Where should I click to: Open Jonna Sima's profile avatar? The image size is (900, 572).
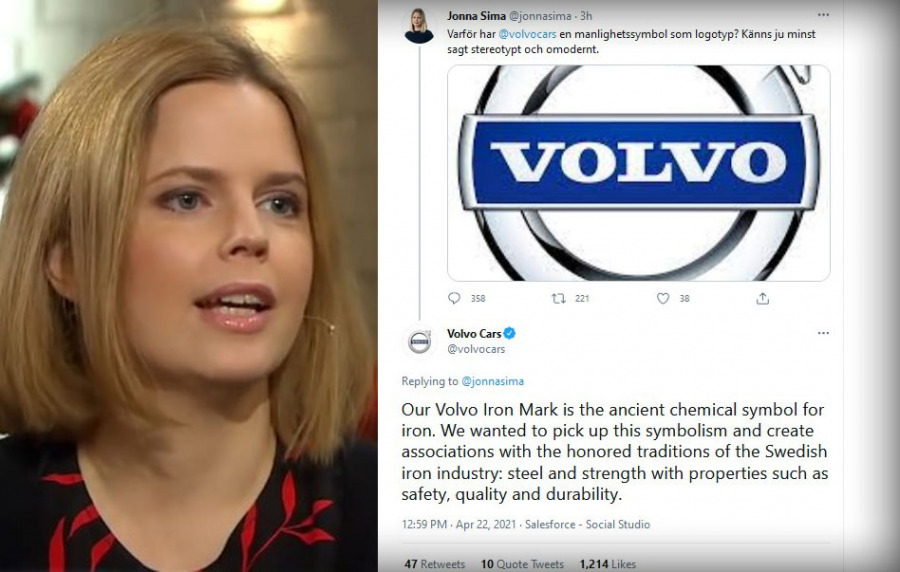click(x=419, y=26)
